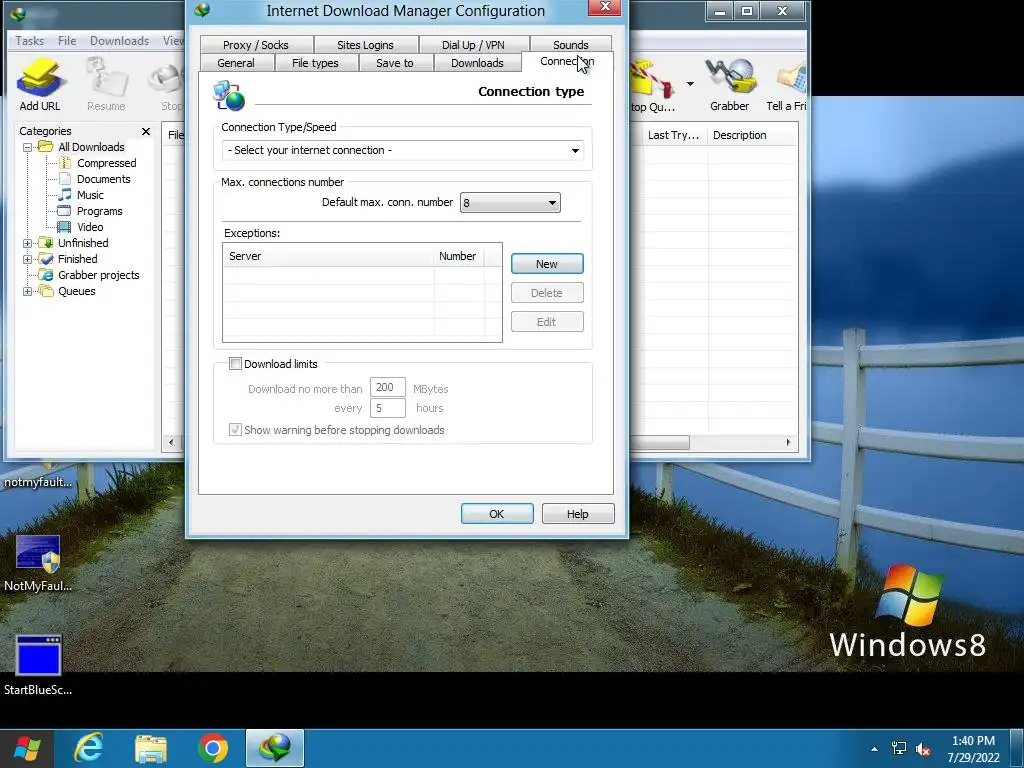
Task: Open the File menu
Action: [x=67, y=40]
